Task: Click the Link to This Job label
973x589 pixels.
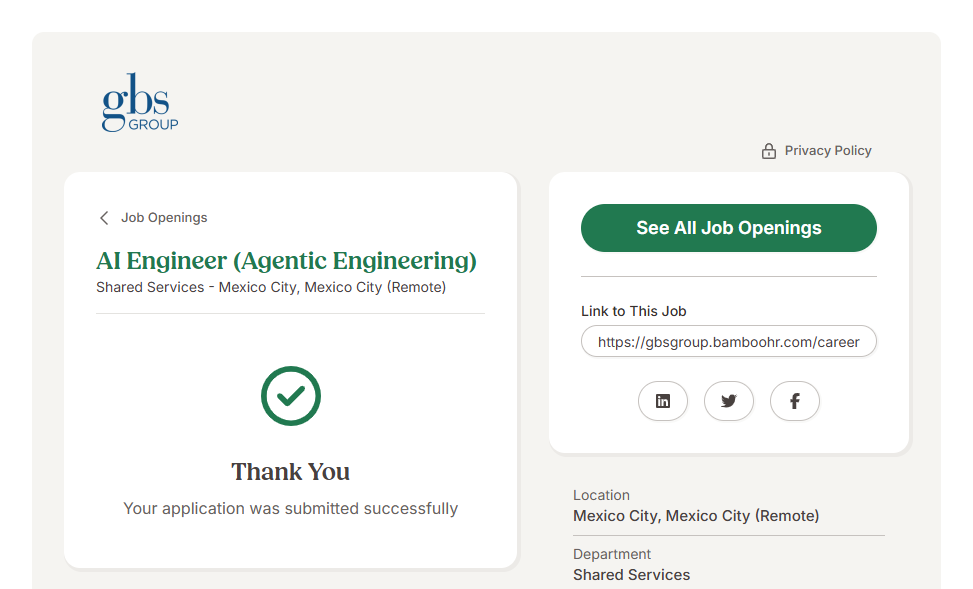Action: click(x=633, y=311)
